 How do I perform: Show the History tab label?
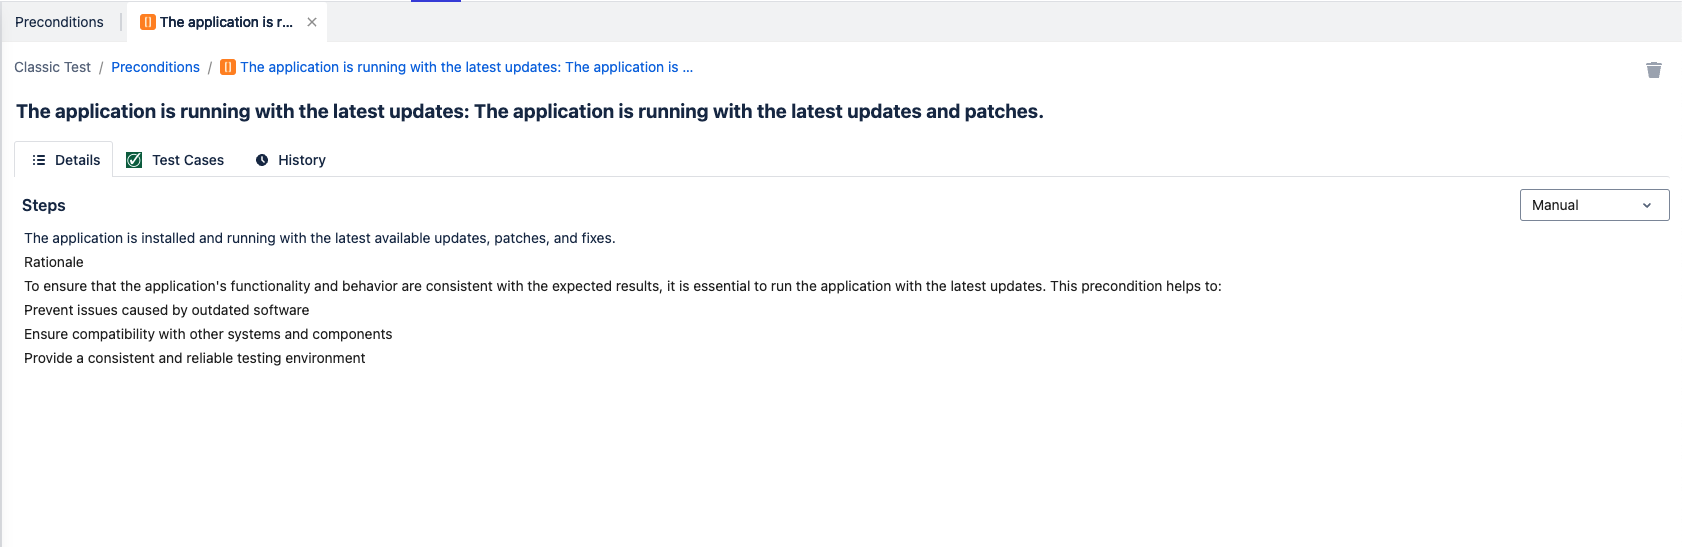pos(302,160)
